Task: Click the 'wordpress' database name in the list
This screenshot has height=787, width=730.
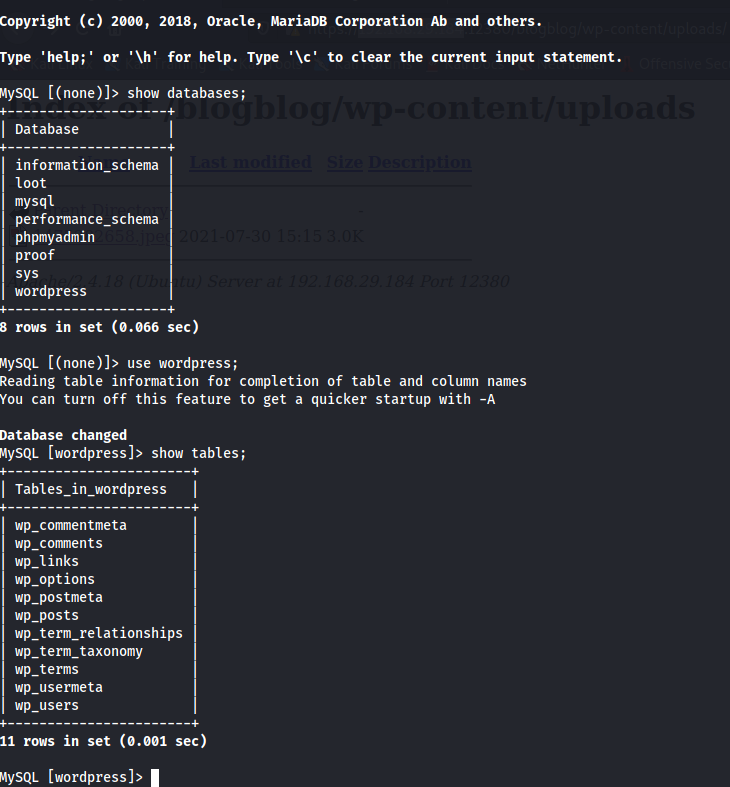Action: [x=51, y=291]
